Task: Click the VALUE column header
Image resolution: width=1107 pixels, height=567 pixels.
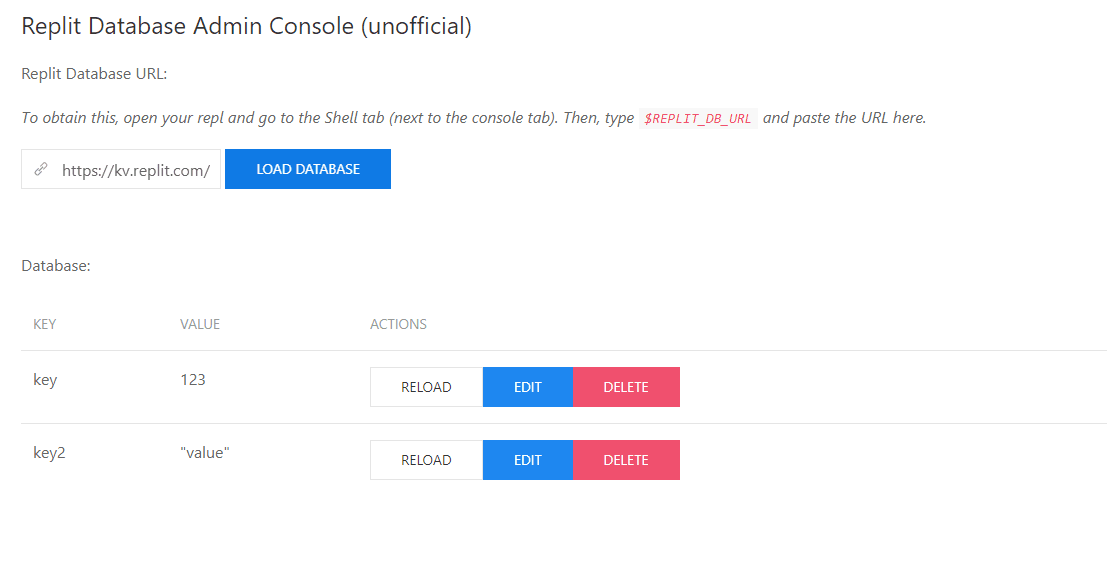Action: click(200, 324)
